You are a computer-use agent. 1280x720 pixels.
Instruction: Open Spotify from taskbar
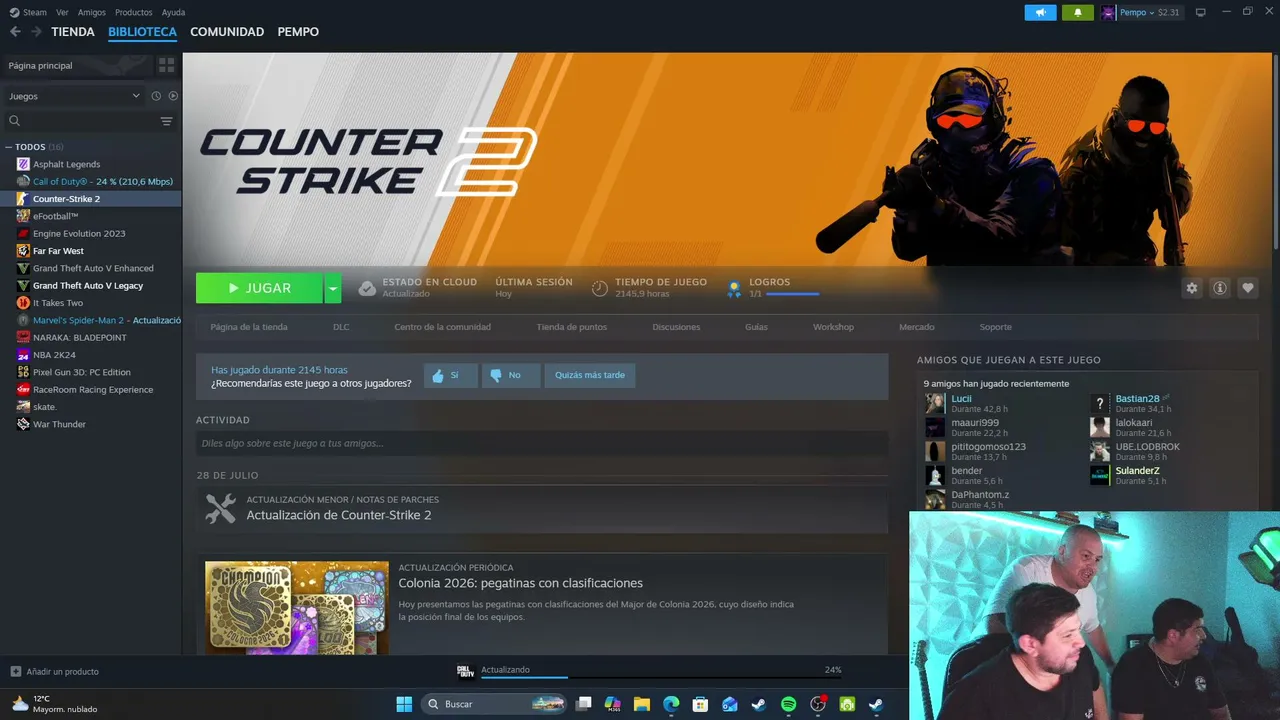(x=788, y=704)
